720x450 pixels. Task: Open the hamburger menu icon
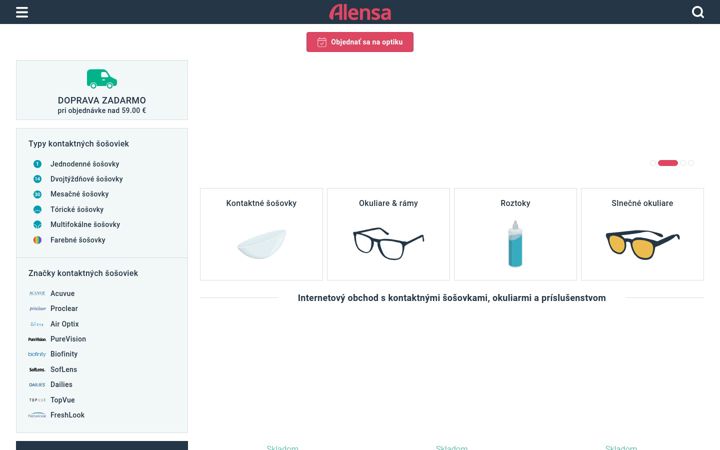(x=22, y=12)
